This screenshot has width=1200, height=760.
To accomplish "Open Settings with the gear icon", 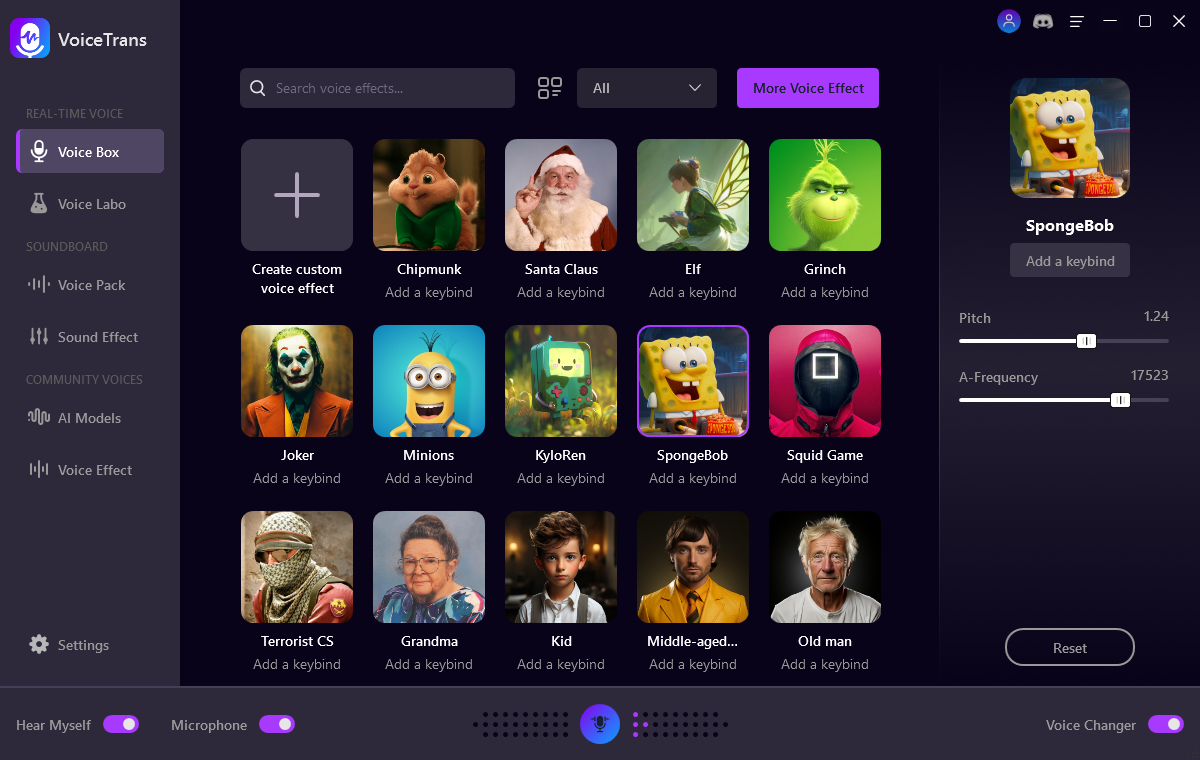I will click(x=39, y=645).
